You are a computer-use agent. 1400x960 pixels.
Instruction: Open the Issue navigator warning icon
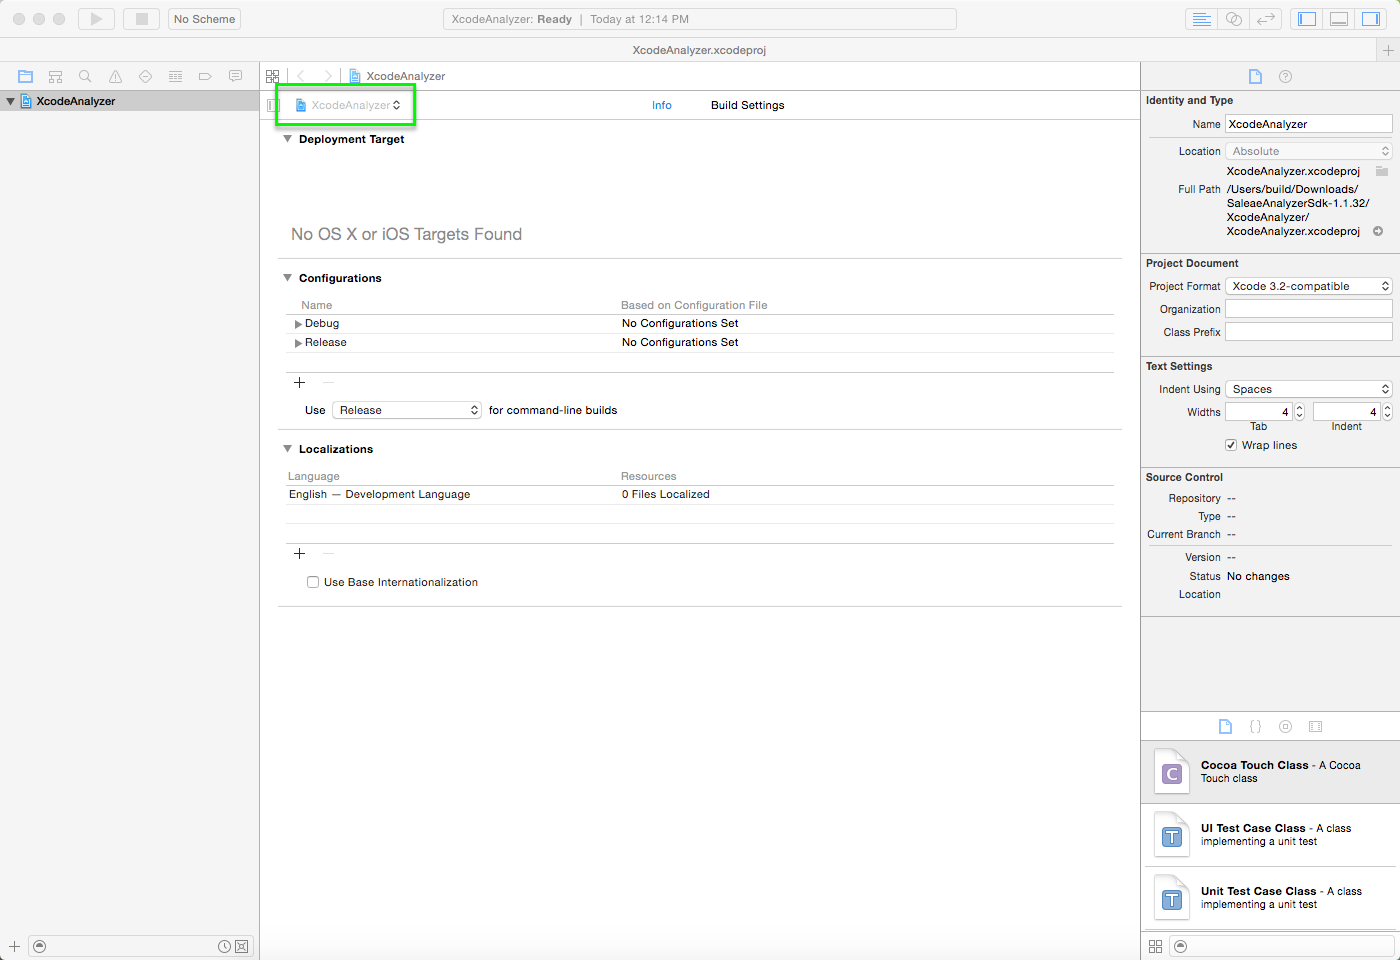[x=115, y=76]
